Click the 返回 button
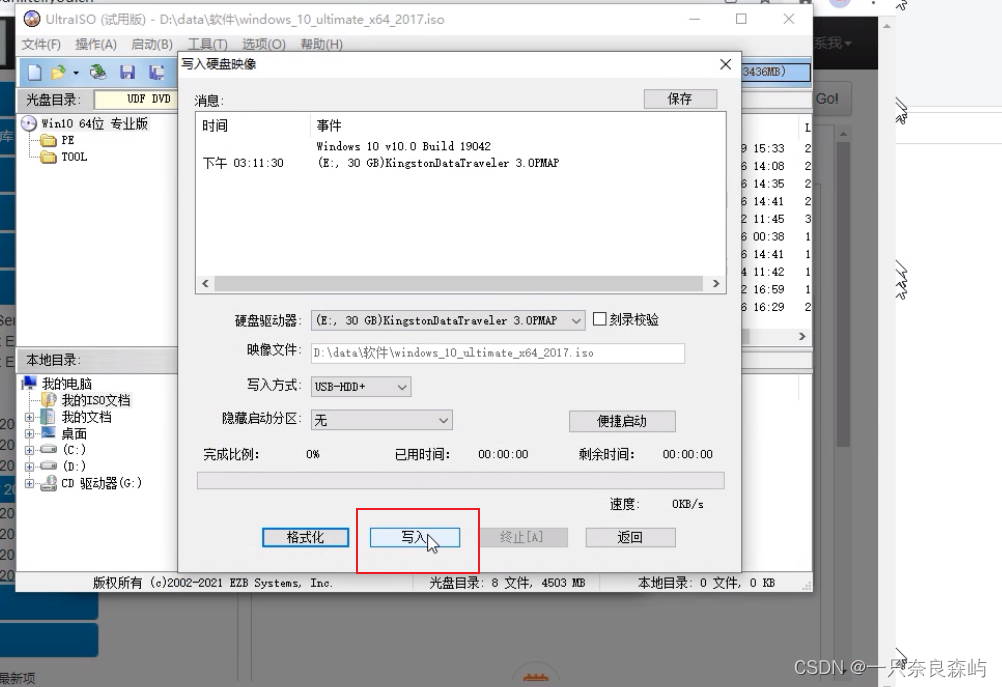Viewport: 1002px width, 687px height. pyautogui.click(x=630, y=537)
